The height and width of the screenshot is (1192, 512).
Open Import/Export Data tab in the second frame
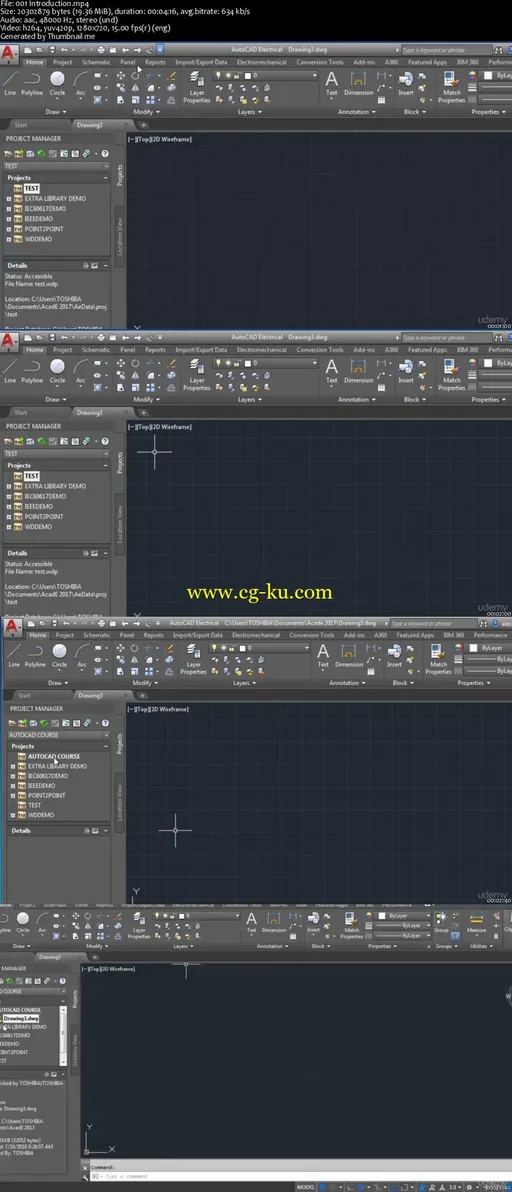[x=201, y=350]
